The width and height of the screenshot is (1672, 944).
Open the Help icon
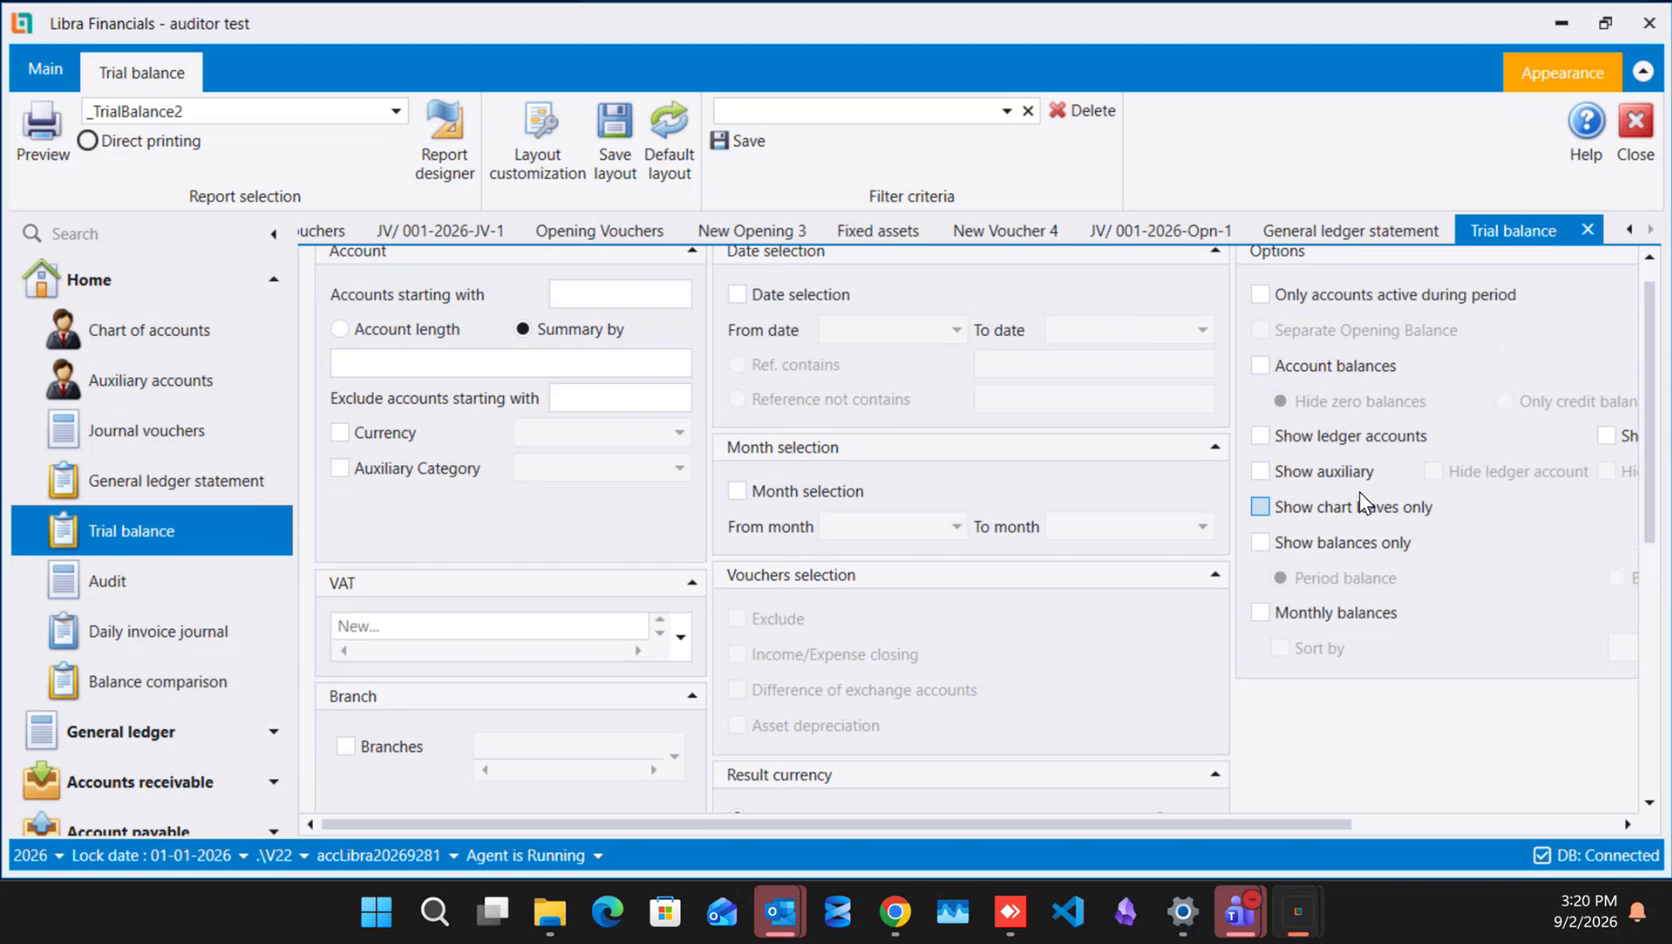click(1586, 132)
